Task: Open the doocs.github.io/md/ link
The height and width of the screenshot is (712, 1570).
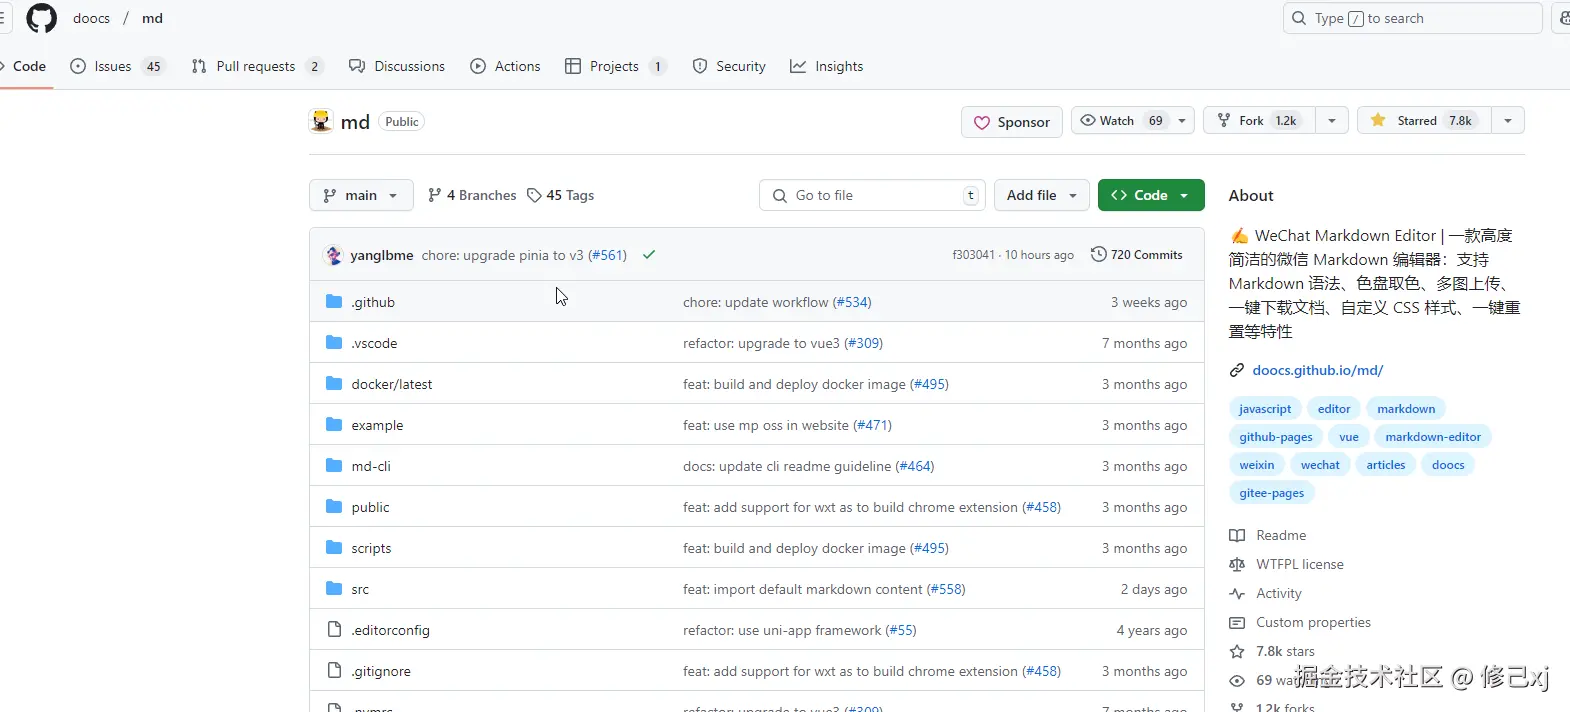Action: click(1317, 370)
